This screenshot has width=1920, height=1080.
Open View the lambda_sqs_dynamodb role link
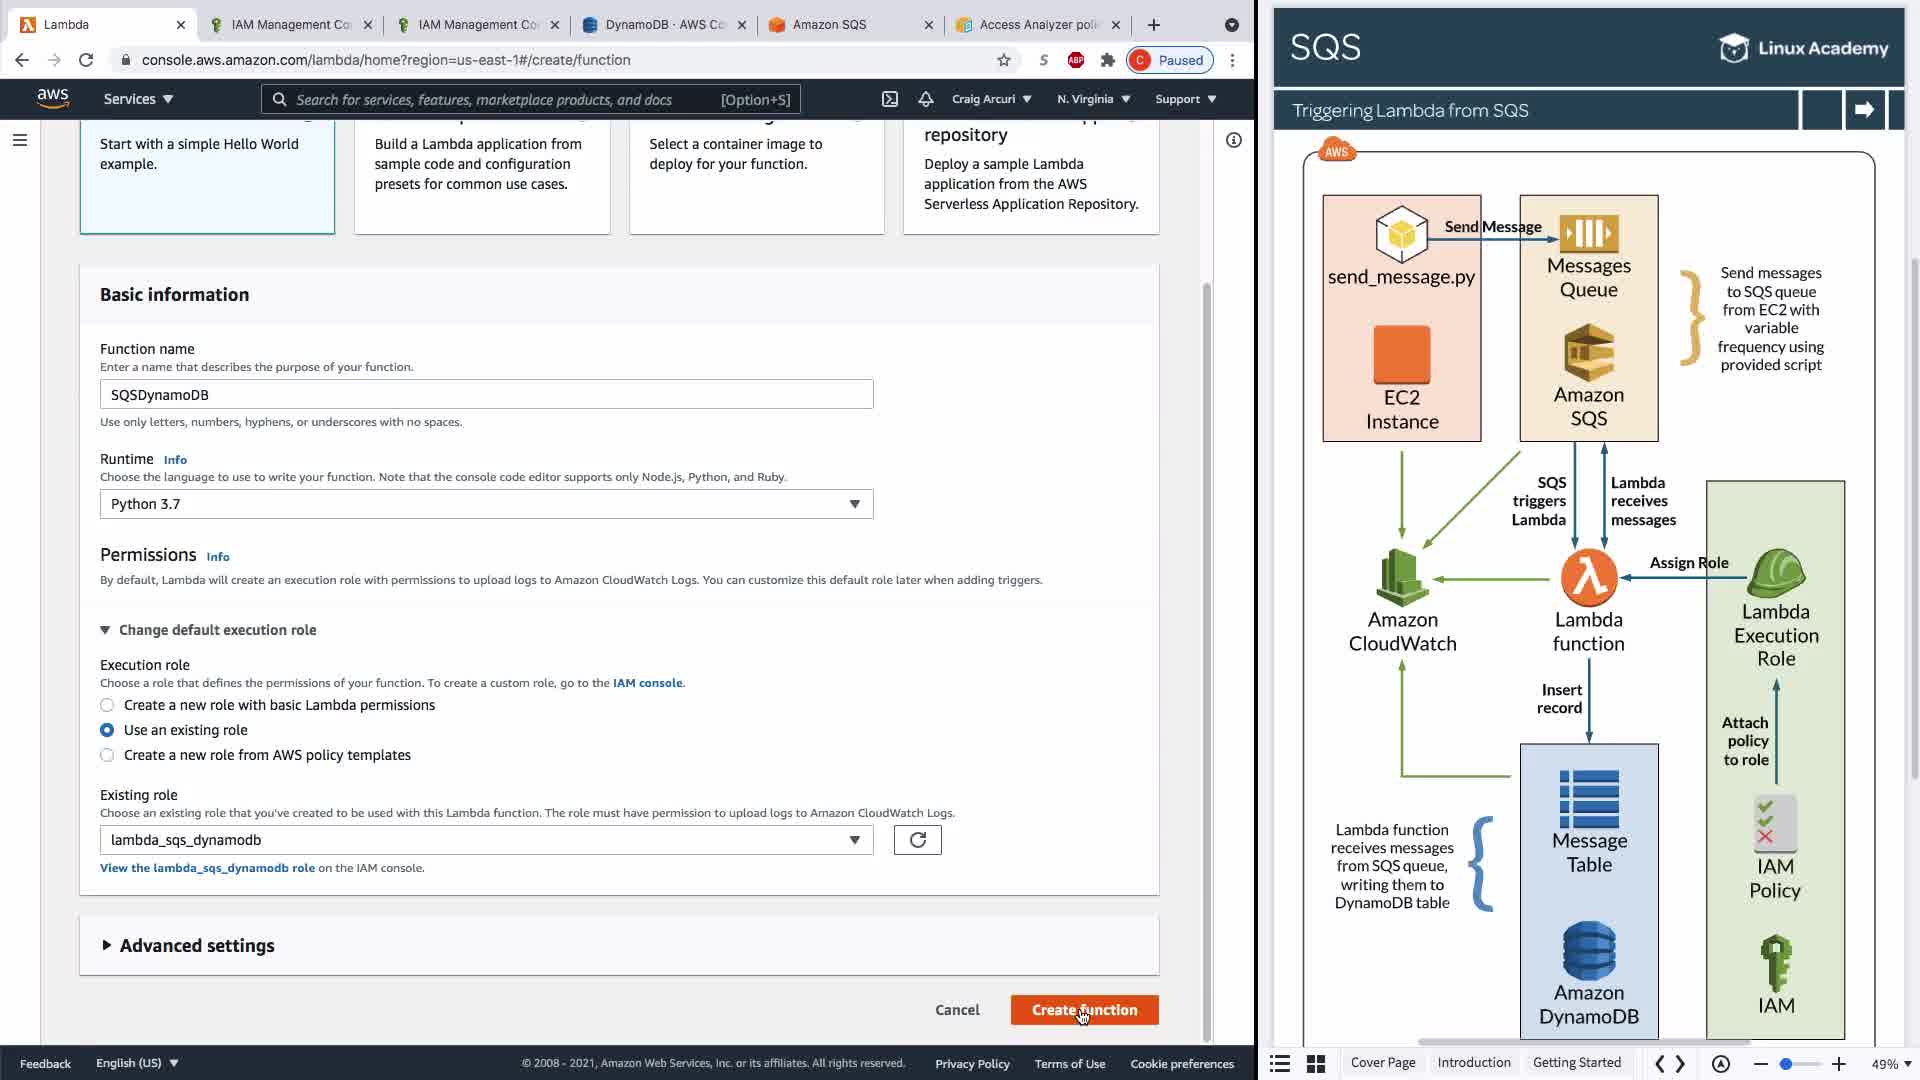pyautogui.click(x=207, y=868)
